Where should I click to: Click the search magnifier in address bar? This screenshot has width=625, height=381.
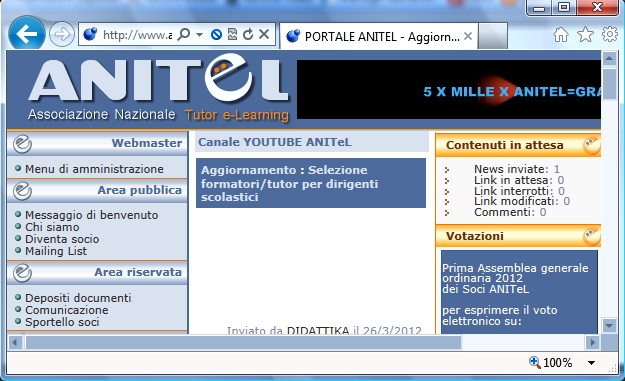point(184,35)
